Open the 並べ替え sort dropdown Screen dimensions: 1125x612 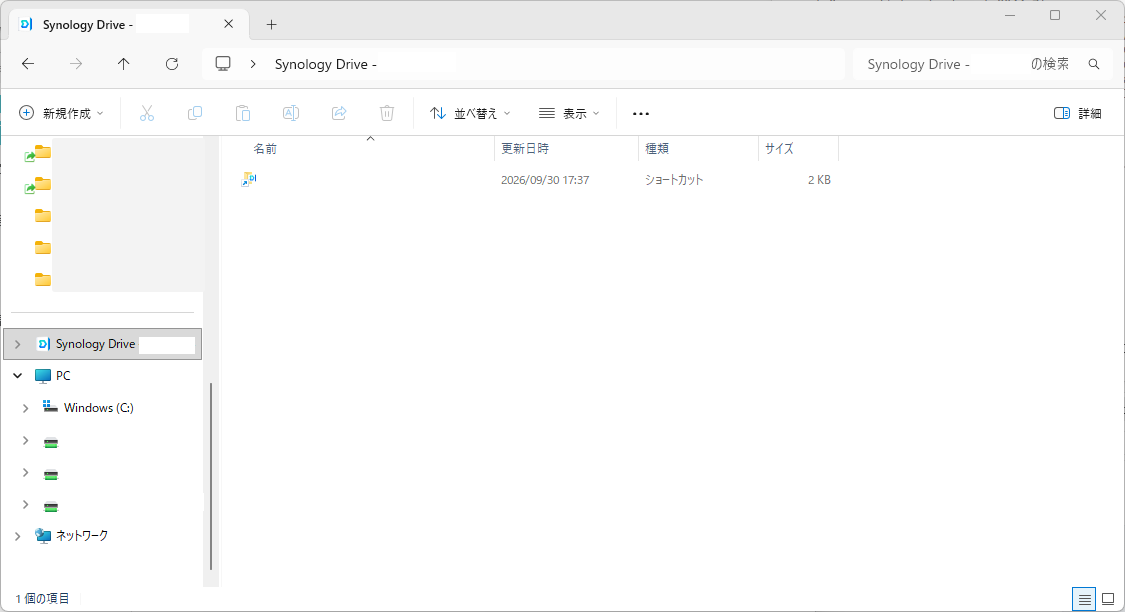coord(471,113)
